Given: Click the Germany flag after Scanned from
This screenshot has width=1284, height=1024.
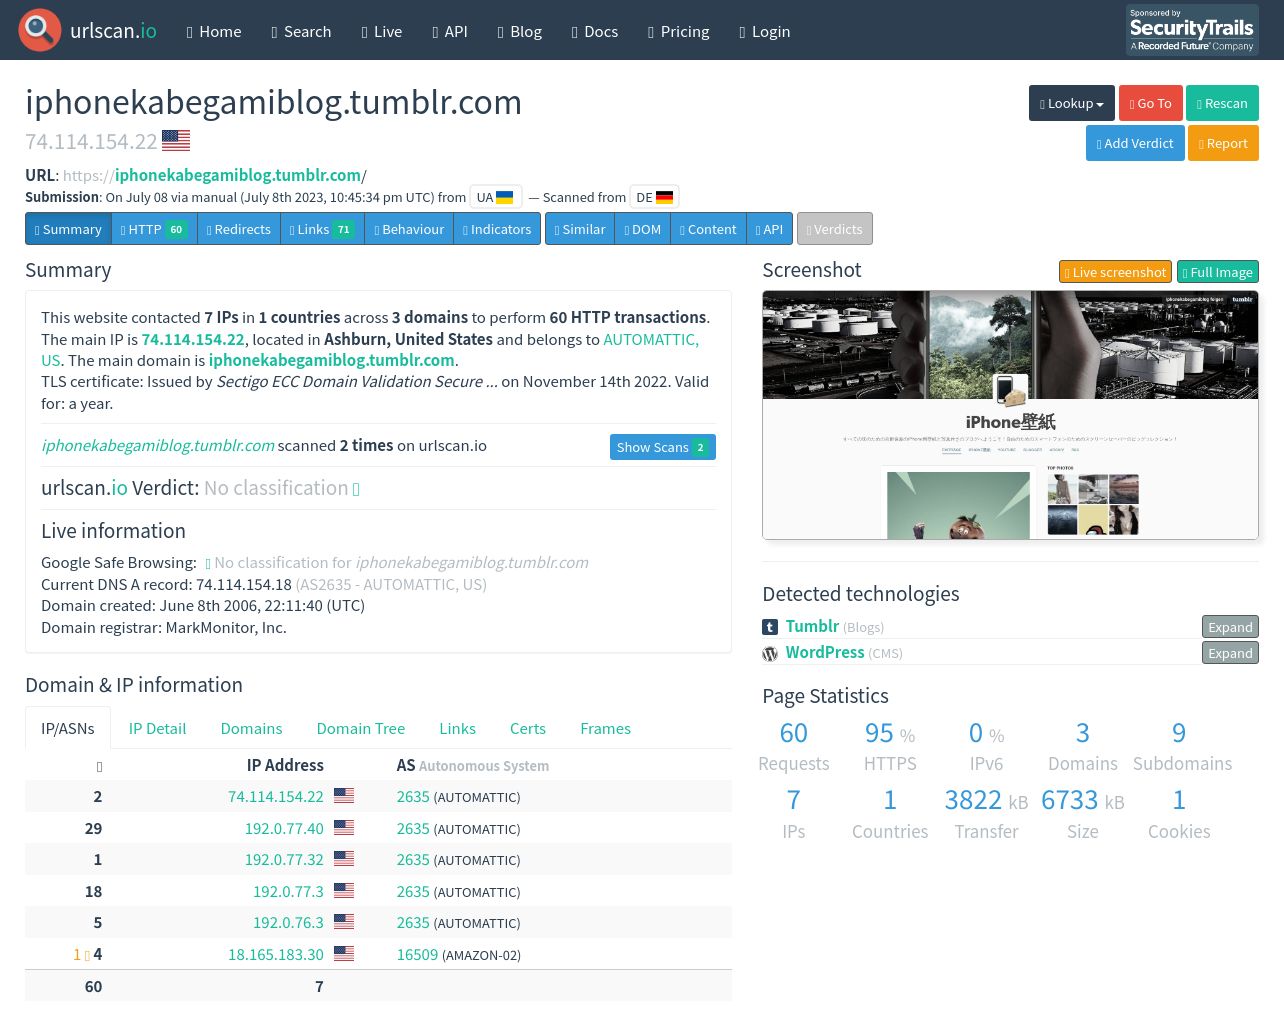Looking at the screenshot, I should tap(665, 197).
